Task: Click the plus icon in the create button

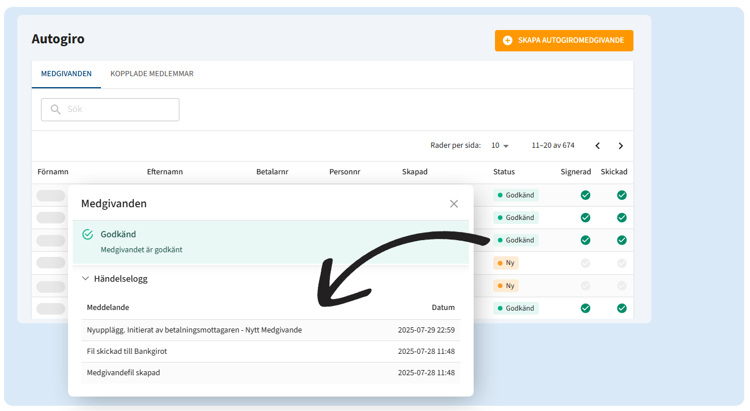Action: (x=508, y=40)
